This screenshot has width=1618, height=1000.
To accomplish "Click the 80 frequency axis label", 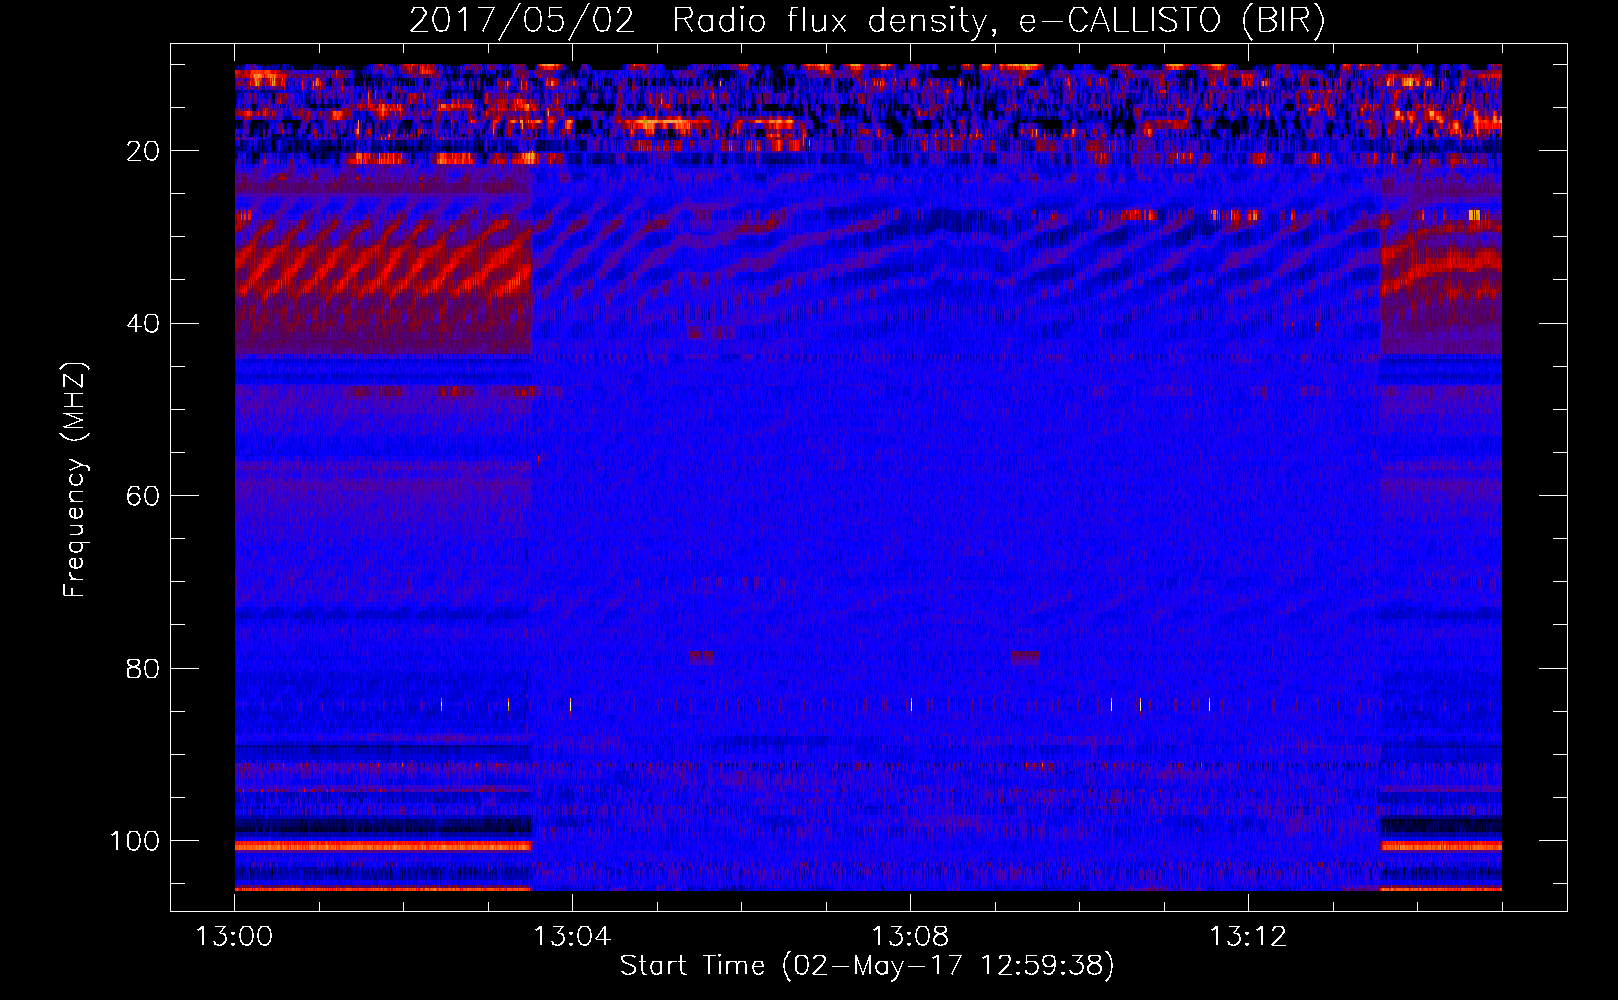I will (144, 668).
